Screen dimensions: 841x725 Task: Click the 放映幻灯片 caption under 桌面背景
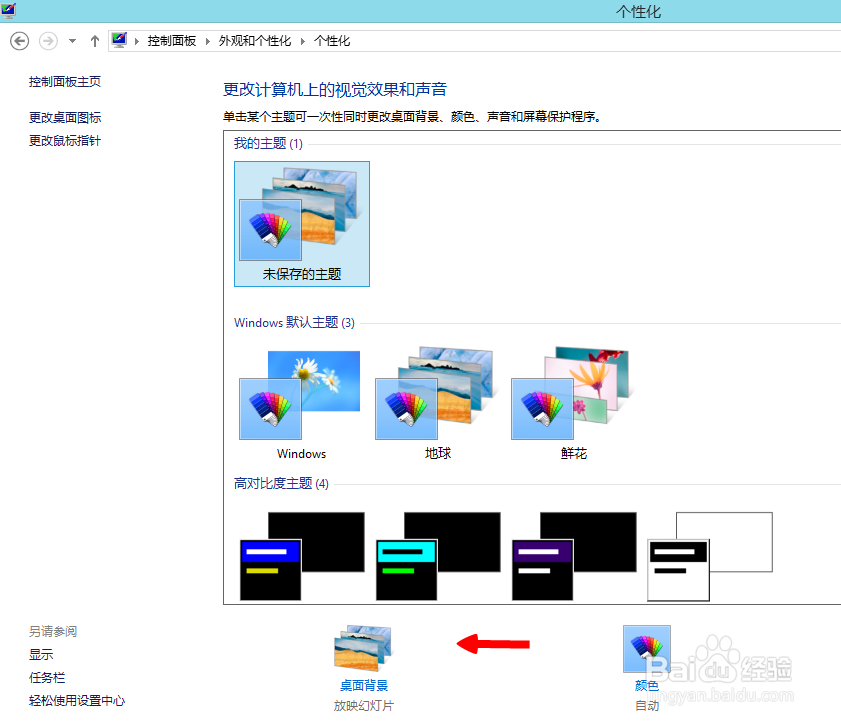(x=364, y=706)
